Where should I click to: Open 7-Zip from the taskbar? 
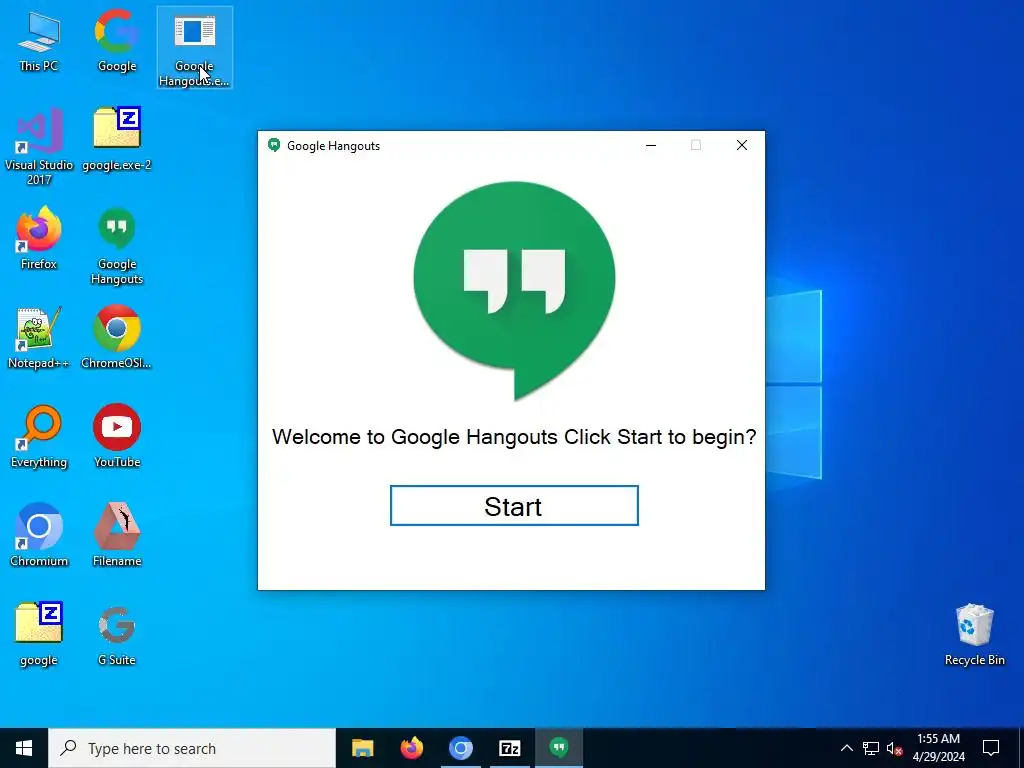(509, 748)
